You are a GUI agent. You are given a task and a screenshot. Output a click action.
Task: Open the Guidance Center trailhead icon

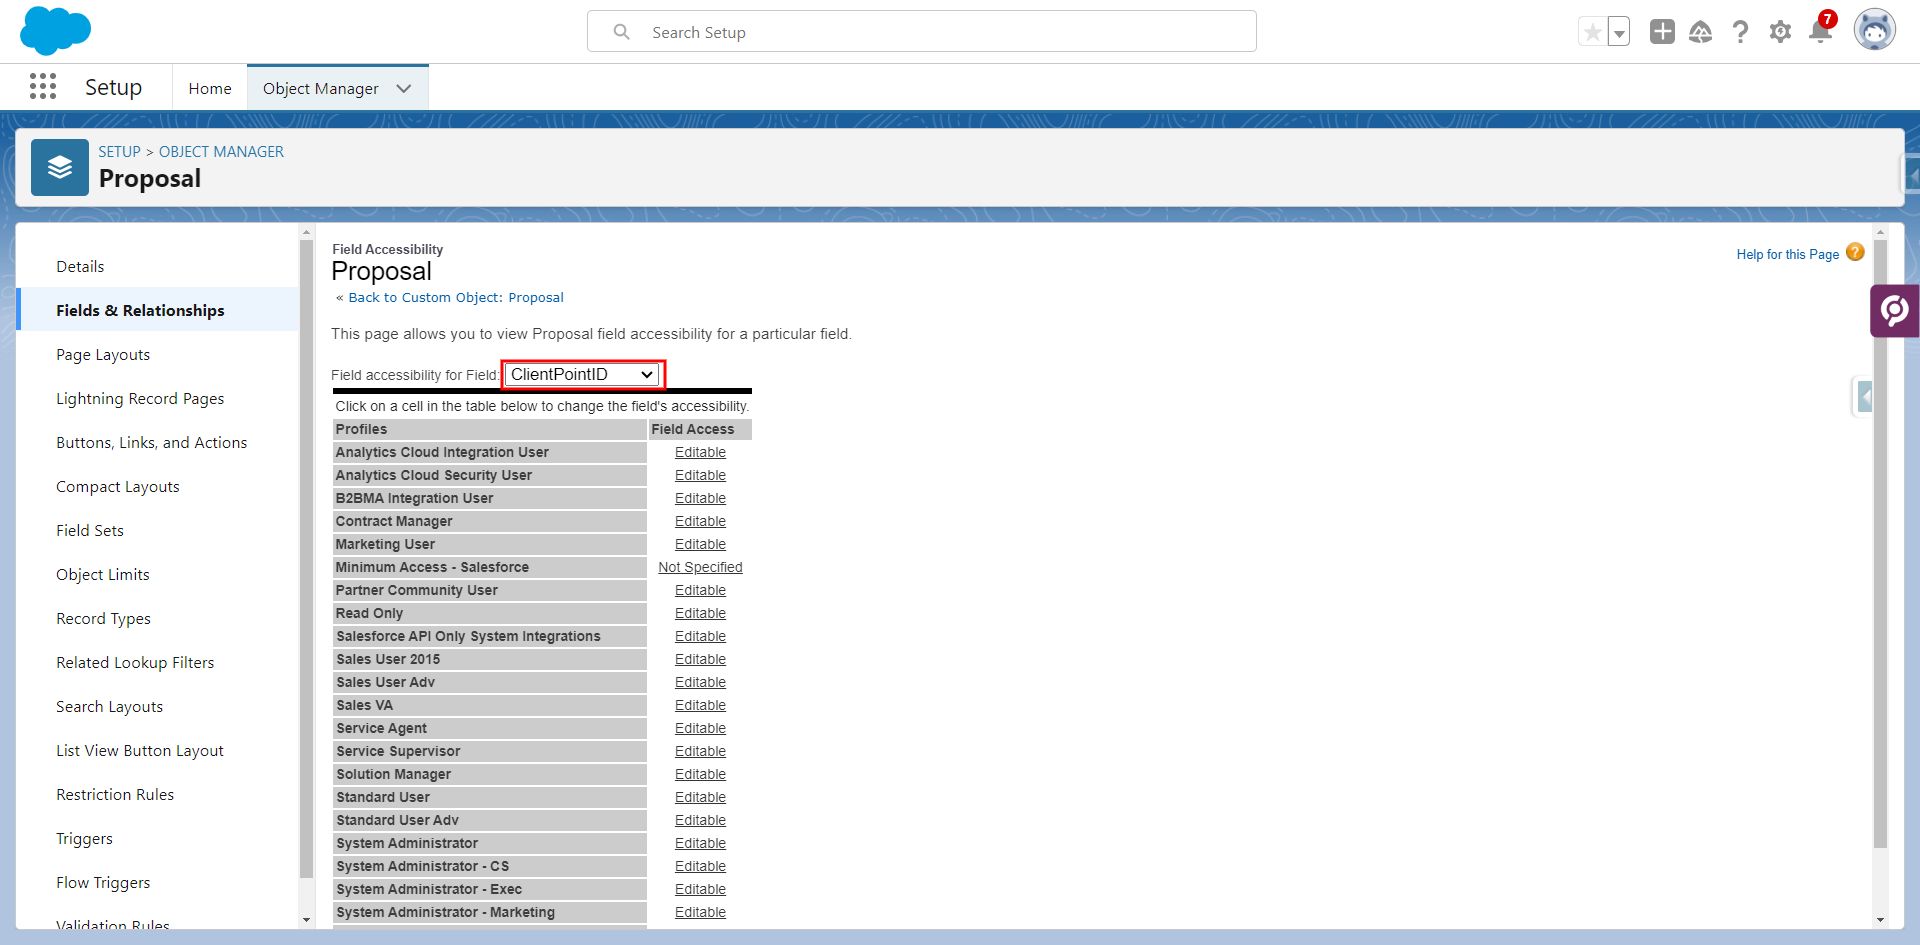(1701, 31)
